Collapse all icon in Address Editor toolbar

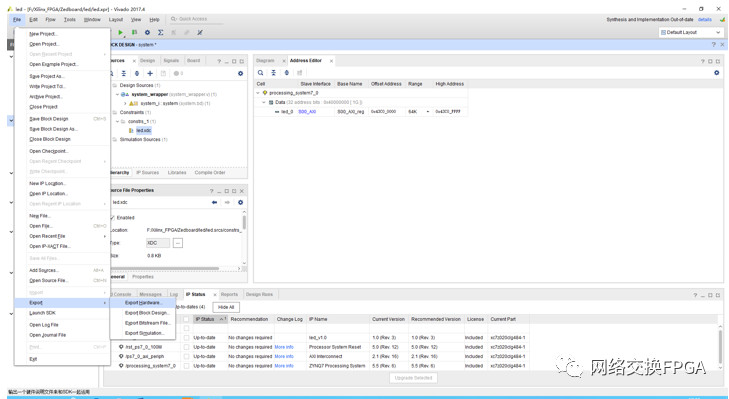click(x=274, y=73)
